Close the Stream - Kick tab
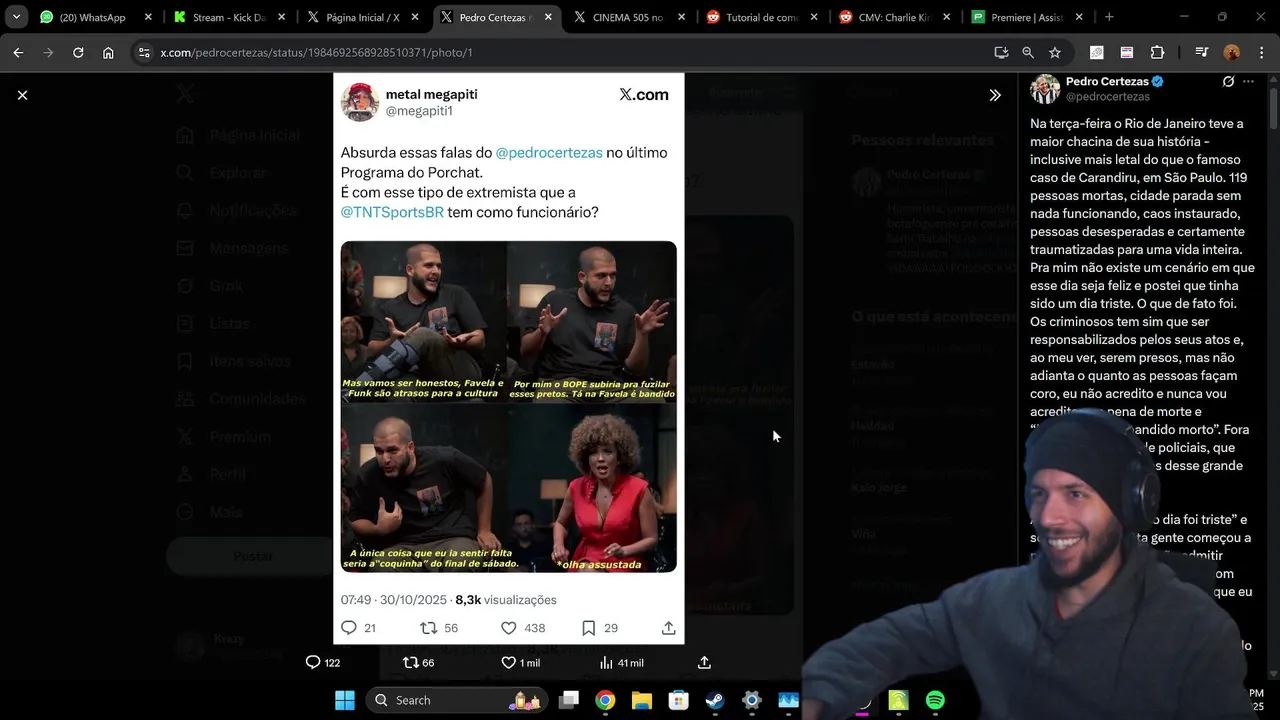The width and height of the screenshot is (1280, 720). click(x=281, y=17)
